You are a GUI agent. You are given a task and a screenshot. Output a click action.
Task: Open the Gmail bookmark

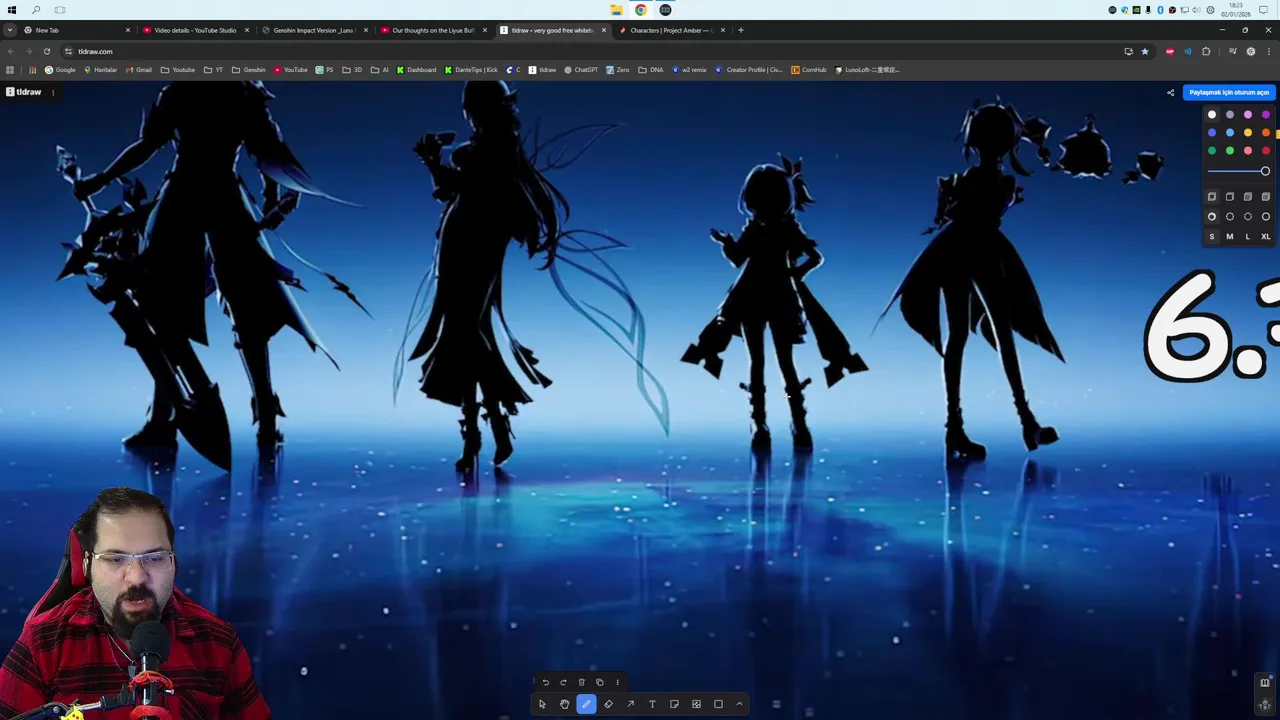coord(139,70)
